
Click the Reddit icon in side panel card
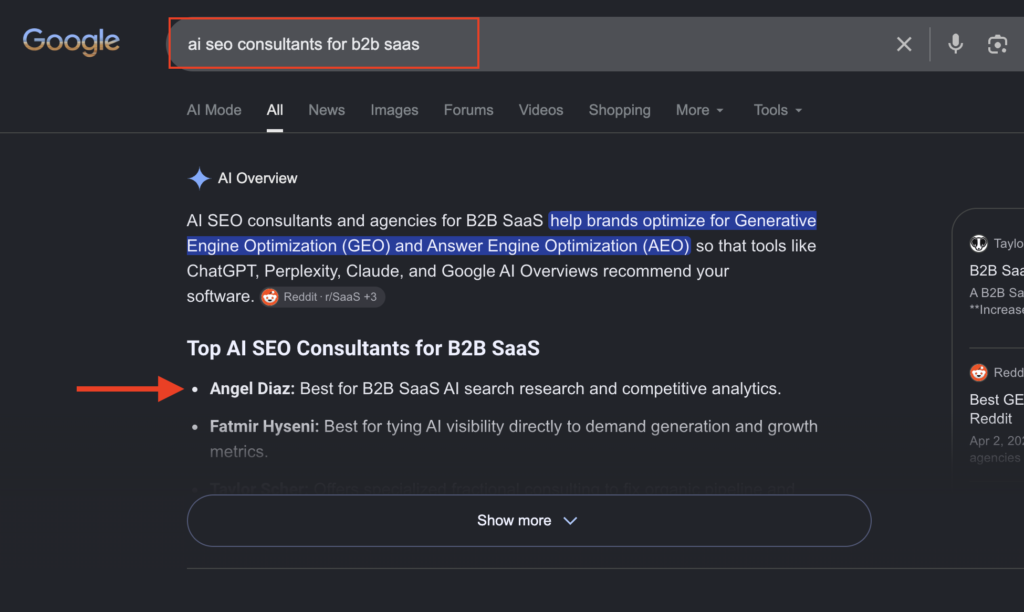(x=978, y=372)
